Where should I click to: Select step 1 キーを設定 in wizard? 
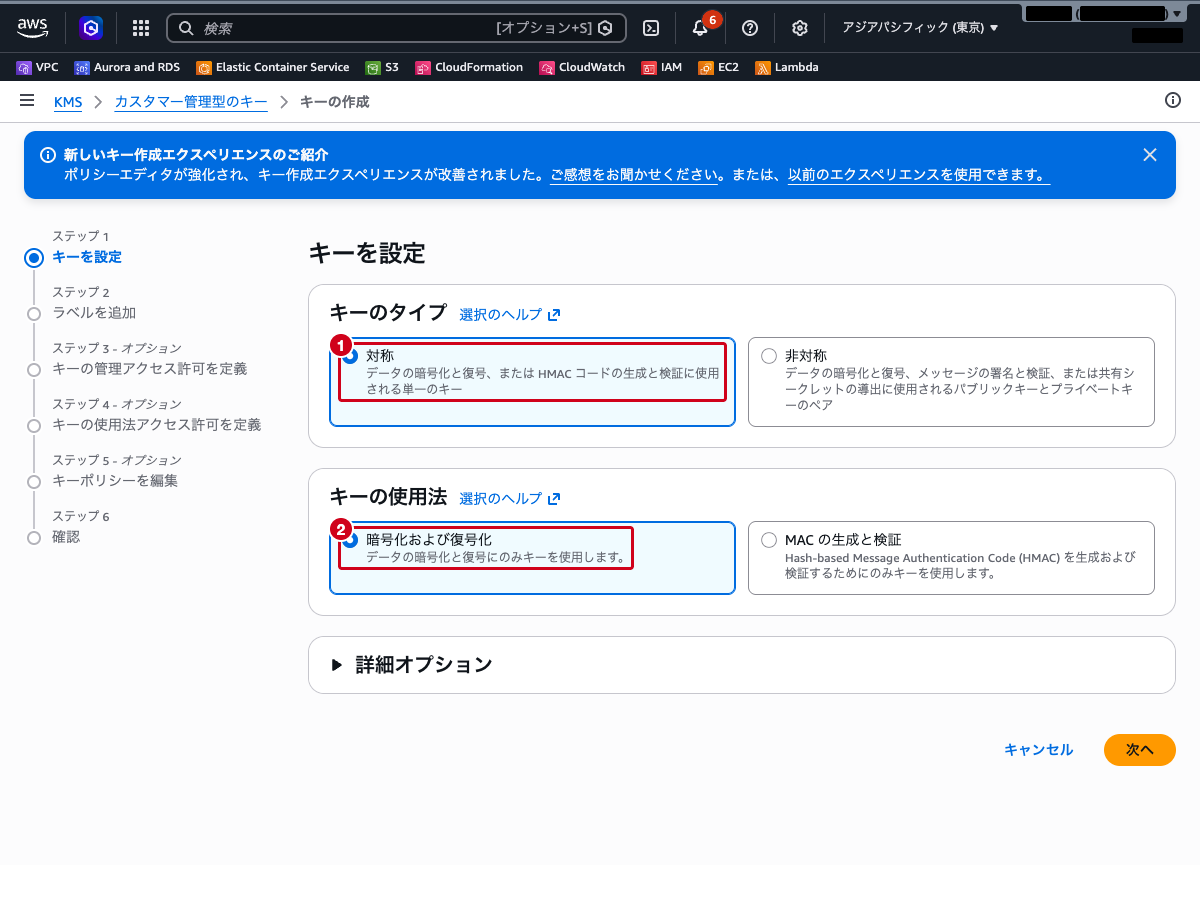pyautogui.click(x=87, y=257)
